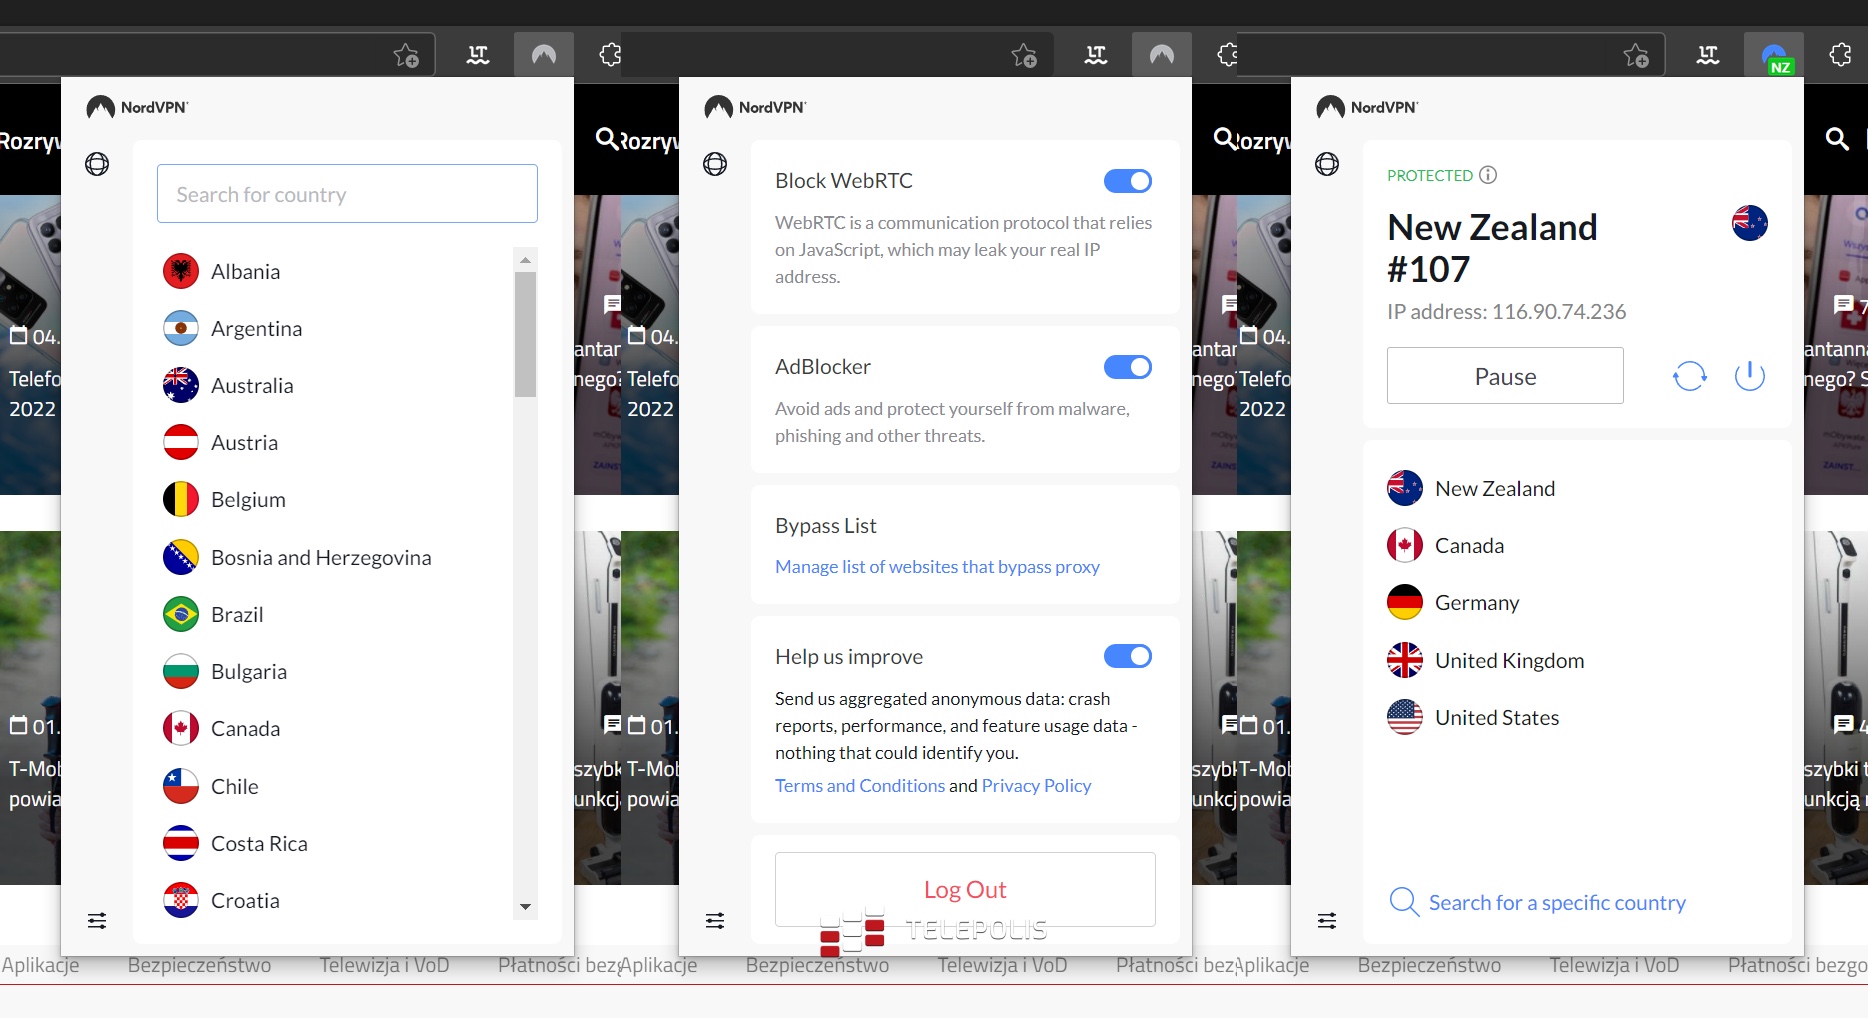Click the Search for country input field
Screen dimensions: 1868x1018
[347, 194]
